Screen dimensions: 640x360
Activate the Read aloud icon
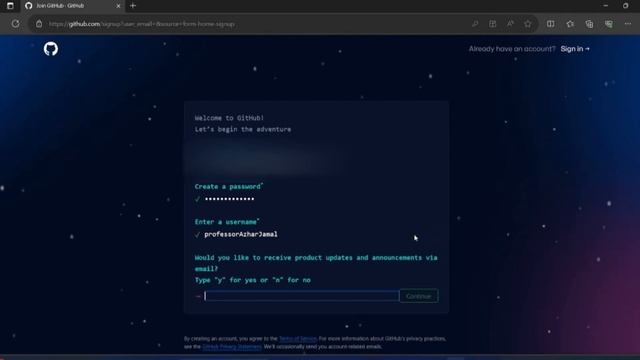tap(510, 24)
